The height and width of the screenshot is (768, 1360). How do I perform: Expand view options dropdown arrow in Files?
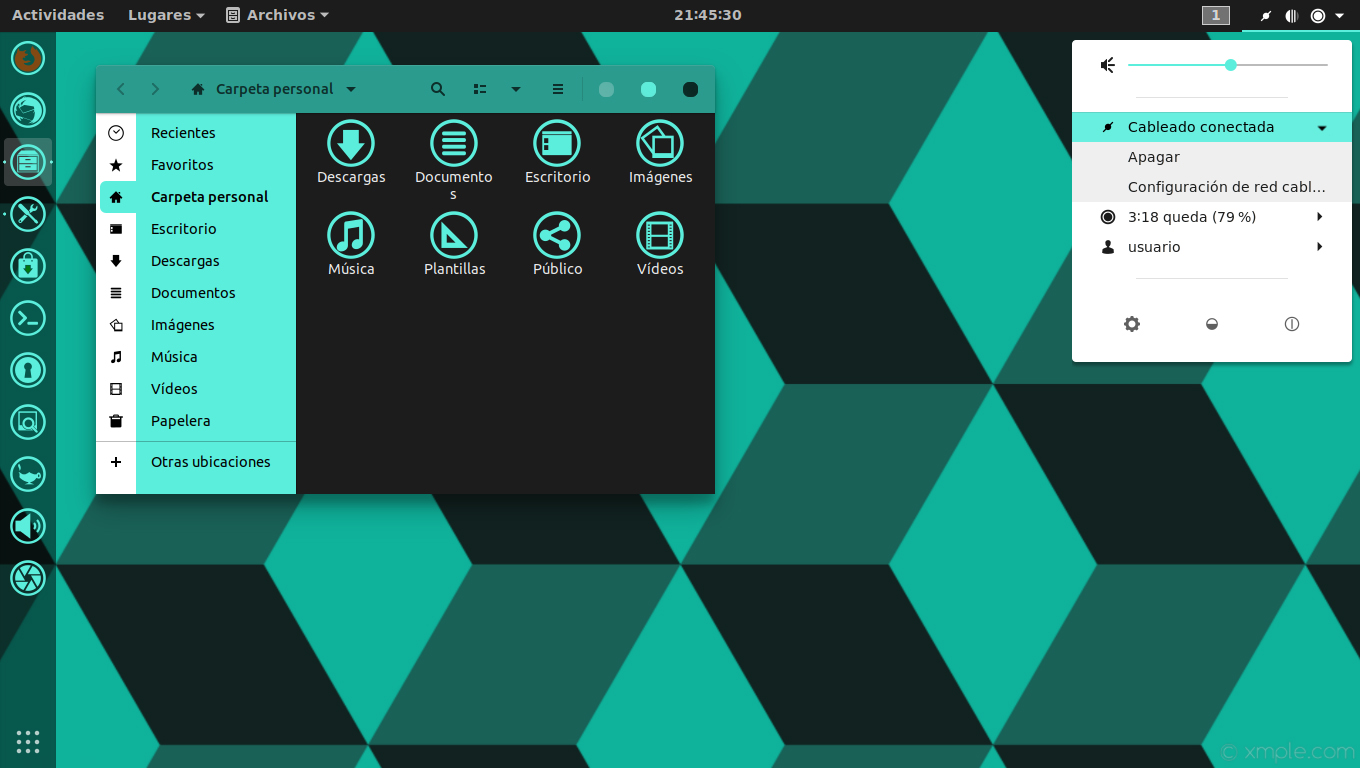516,89
